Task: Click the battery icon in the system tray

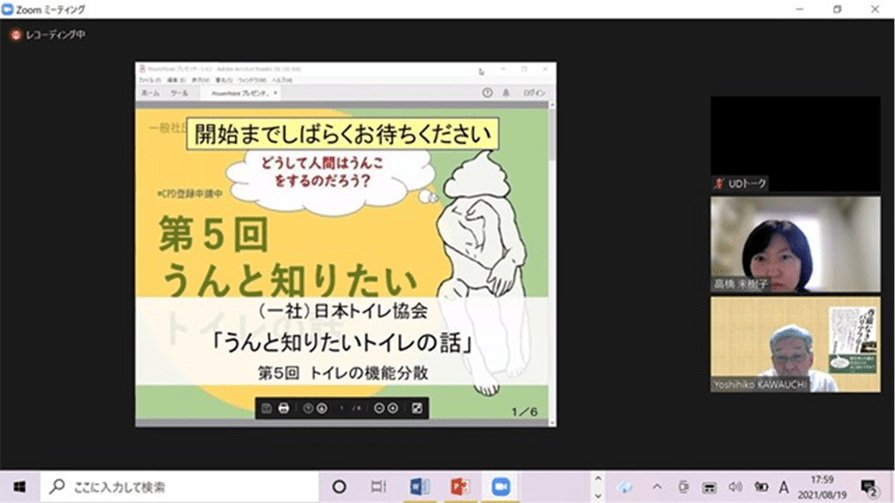Action: [x=761, y=487]
